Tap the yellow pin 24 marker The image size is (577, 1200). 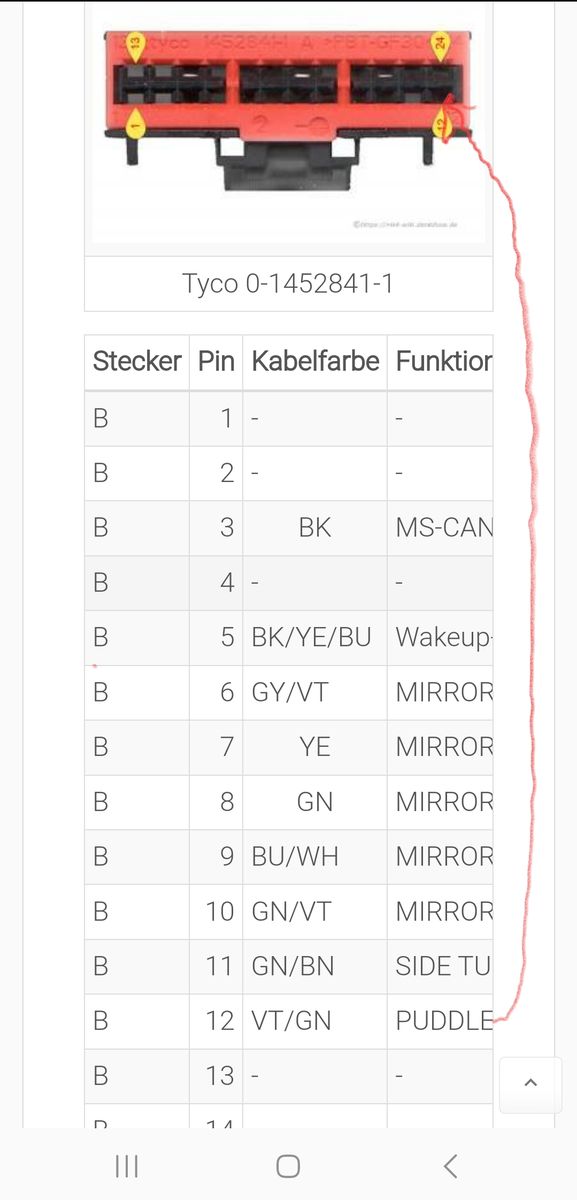click(x=439, y=45)
